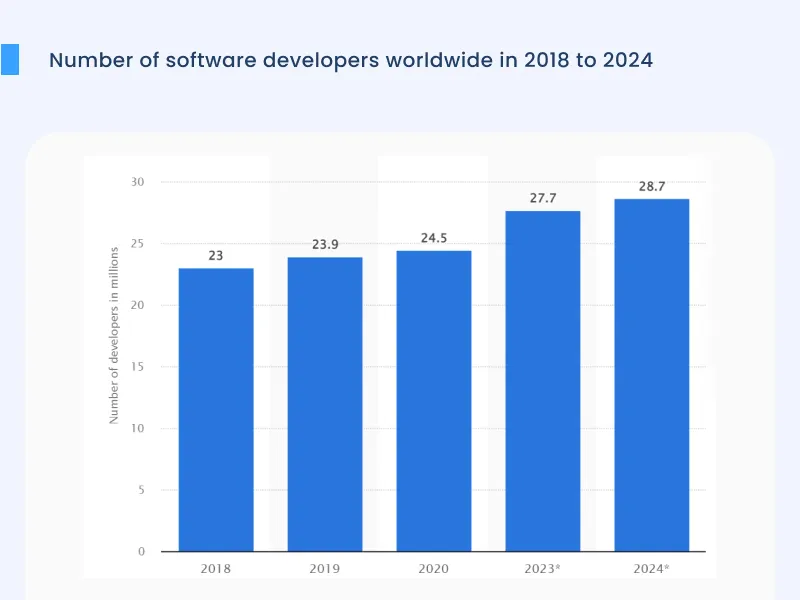
Task: Select the value label 23.9
Action: (324, 241)
